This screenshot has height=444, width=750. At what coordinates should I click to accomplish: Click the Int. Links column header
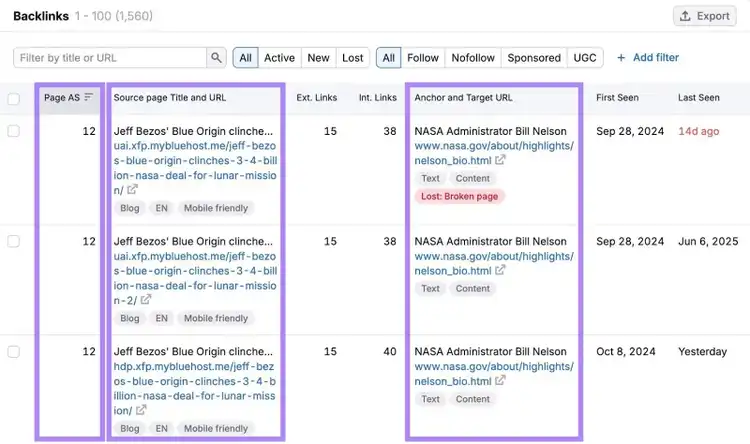tap(378, 98)
